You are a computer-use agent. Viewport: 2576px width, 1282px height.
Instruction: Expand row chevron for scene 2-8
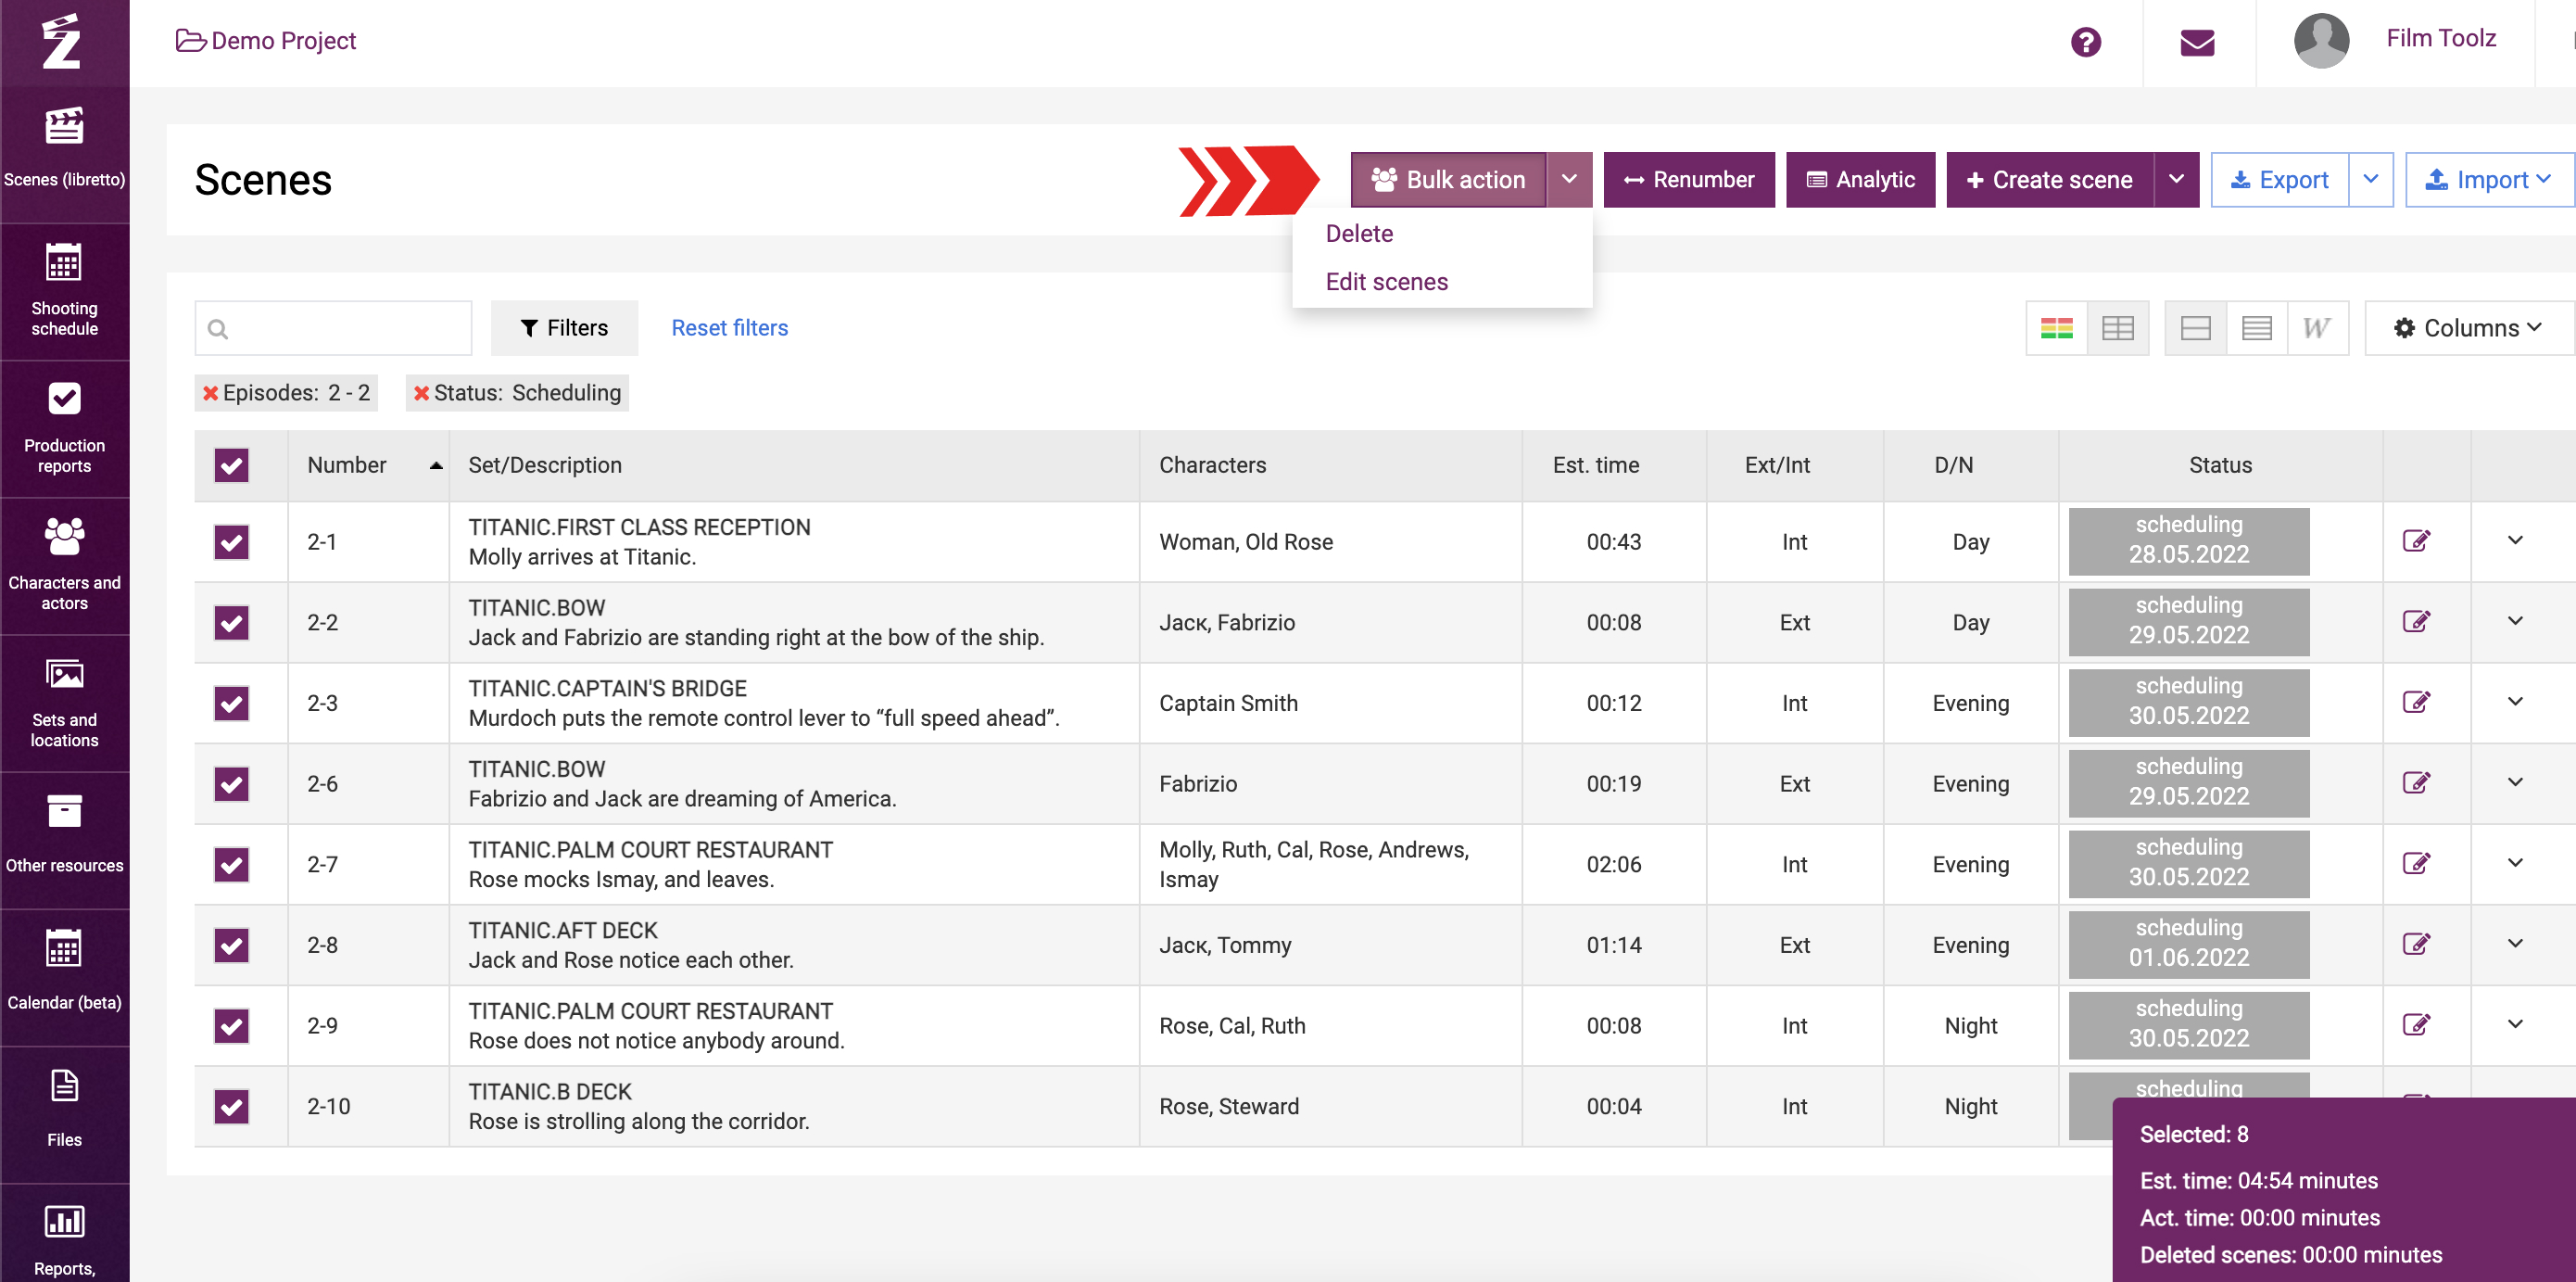2515,944
